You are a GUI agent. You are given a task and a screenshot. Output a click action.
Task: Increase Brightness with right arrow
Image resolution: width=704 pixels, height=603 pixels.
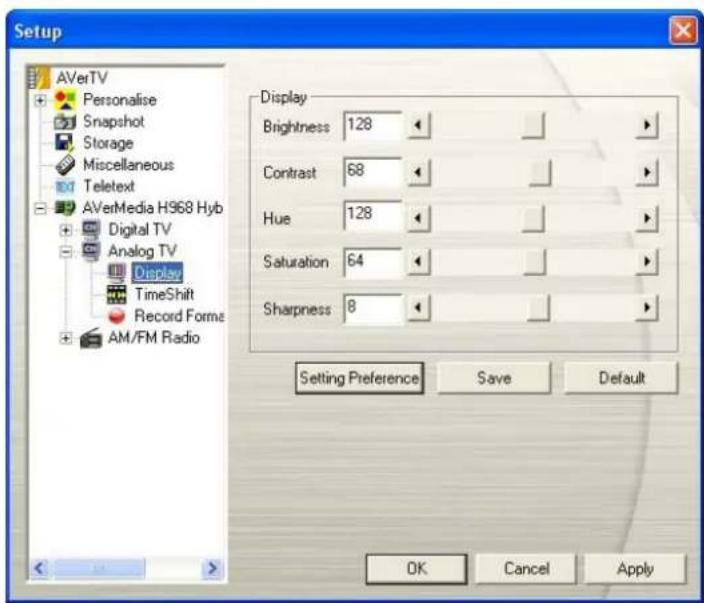647,126
